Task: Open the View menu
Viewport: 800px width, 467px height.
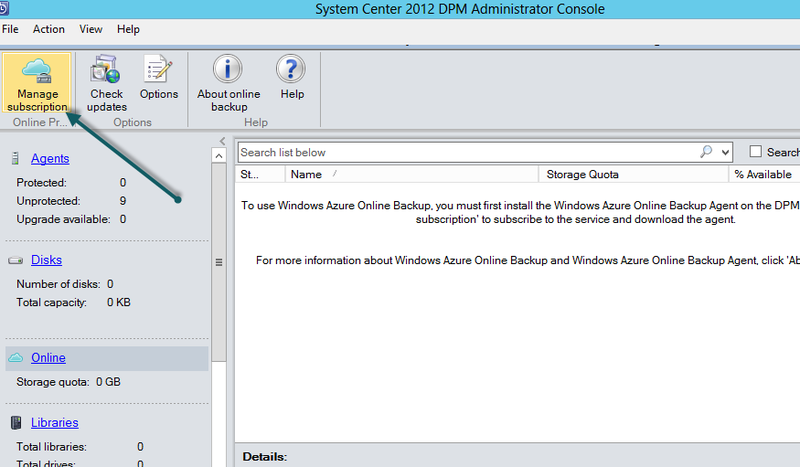Action: (x=91, y=29)
